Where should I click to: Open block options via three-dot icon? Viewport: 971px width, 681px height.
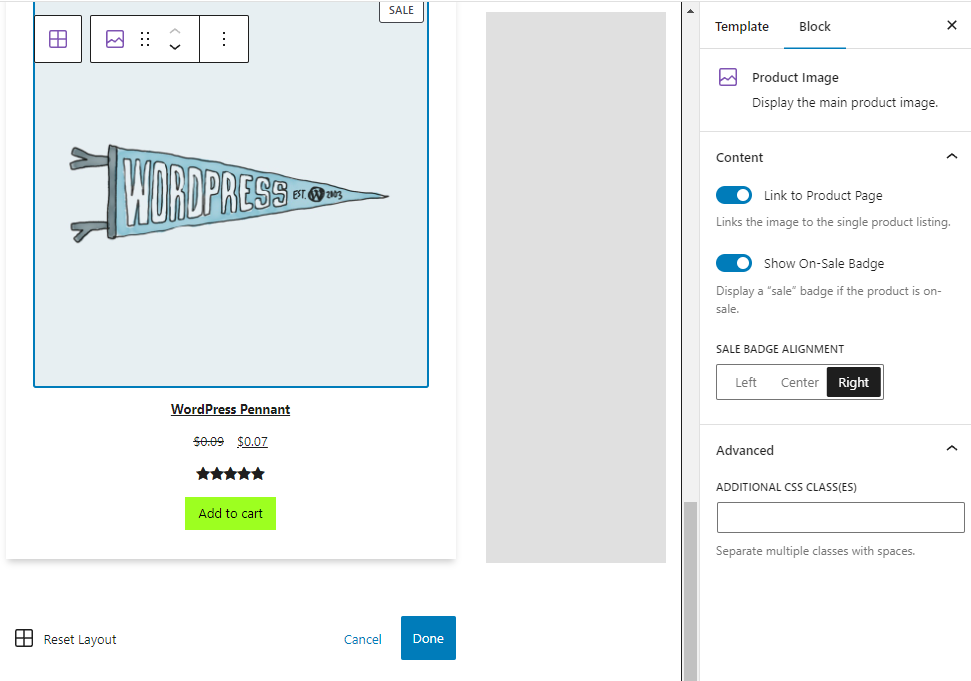223,39
